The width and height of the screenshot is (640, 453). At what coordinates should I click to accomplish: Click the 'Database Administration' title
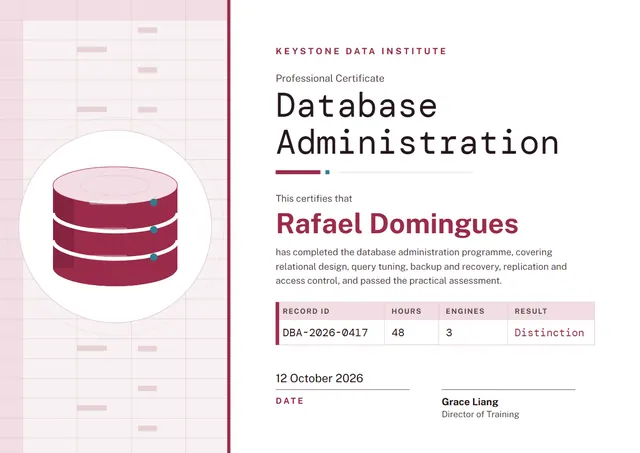click(x=417, y=124)
